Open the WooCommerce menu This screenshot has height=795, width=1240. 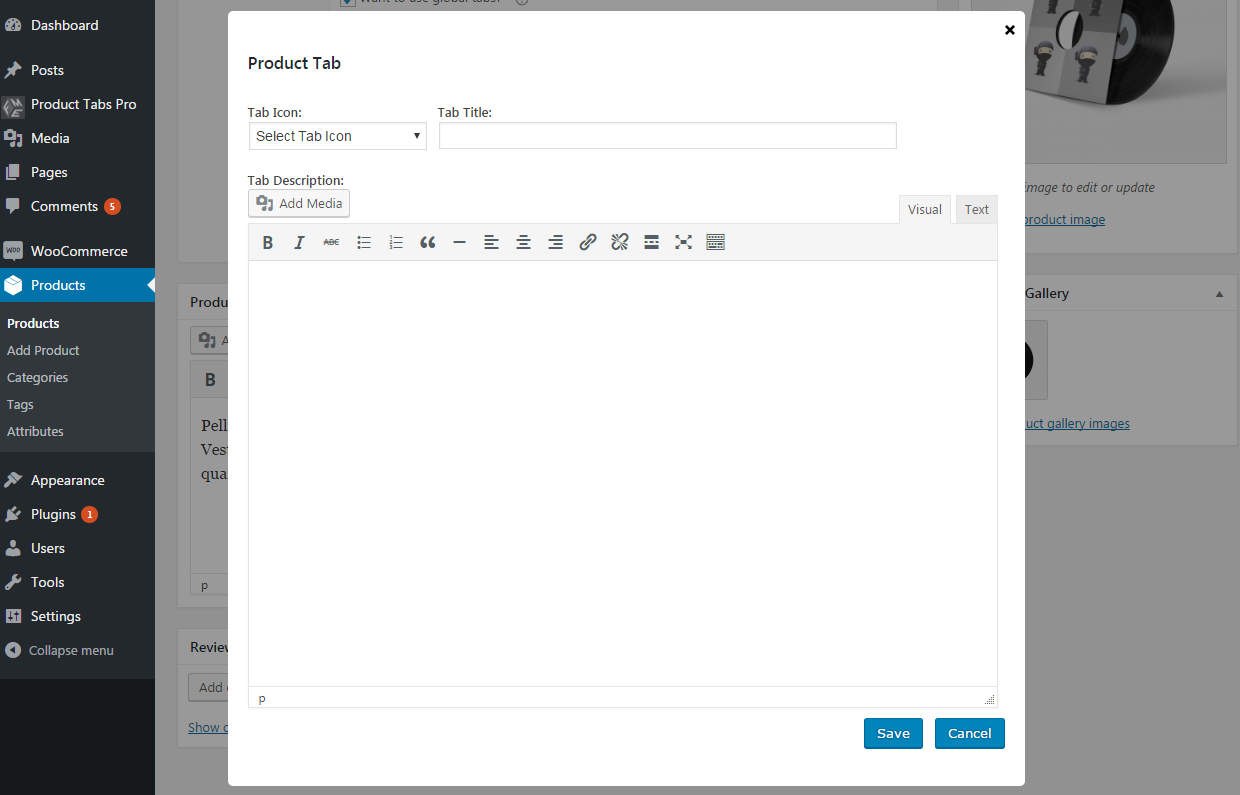77,251
